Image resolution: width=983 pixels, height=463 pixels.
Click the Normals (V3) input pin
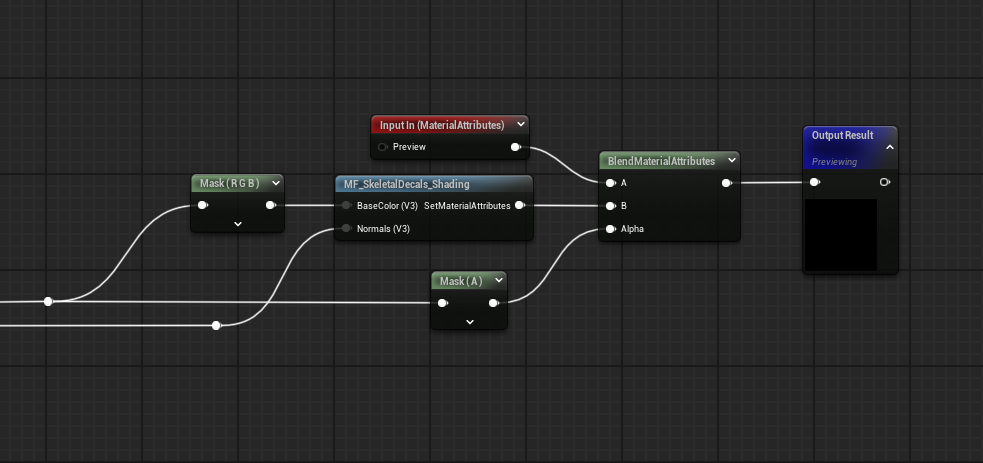pyautogui.click(x=346, y=229)
